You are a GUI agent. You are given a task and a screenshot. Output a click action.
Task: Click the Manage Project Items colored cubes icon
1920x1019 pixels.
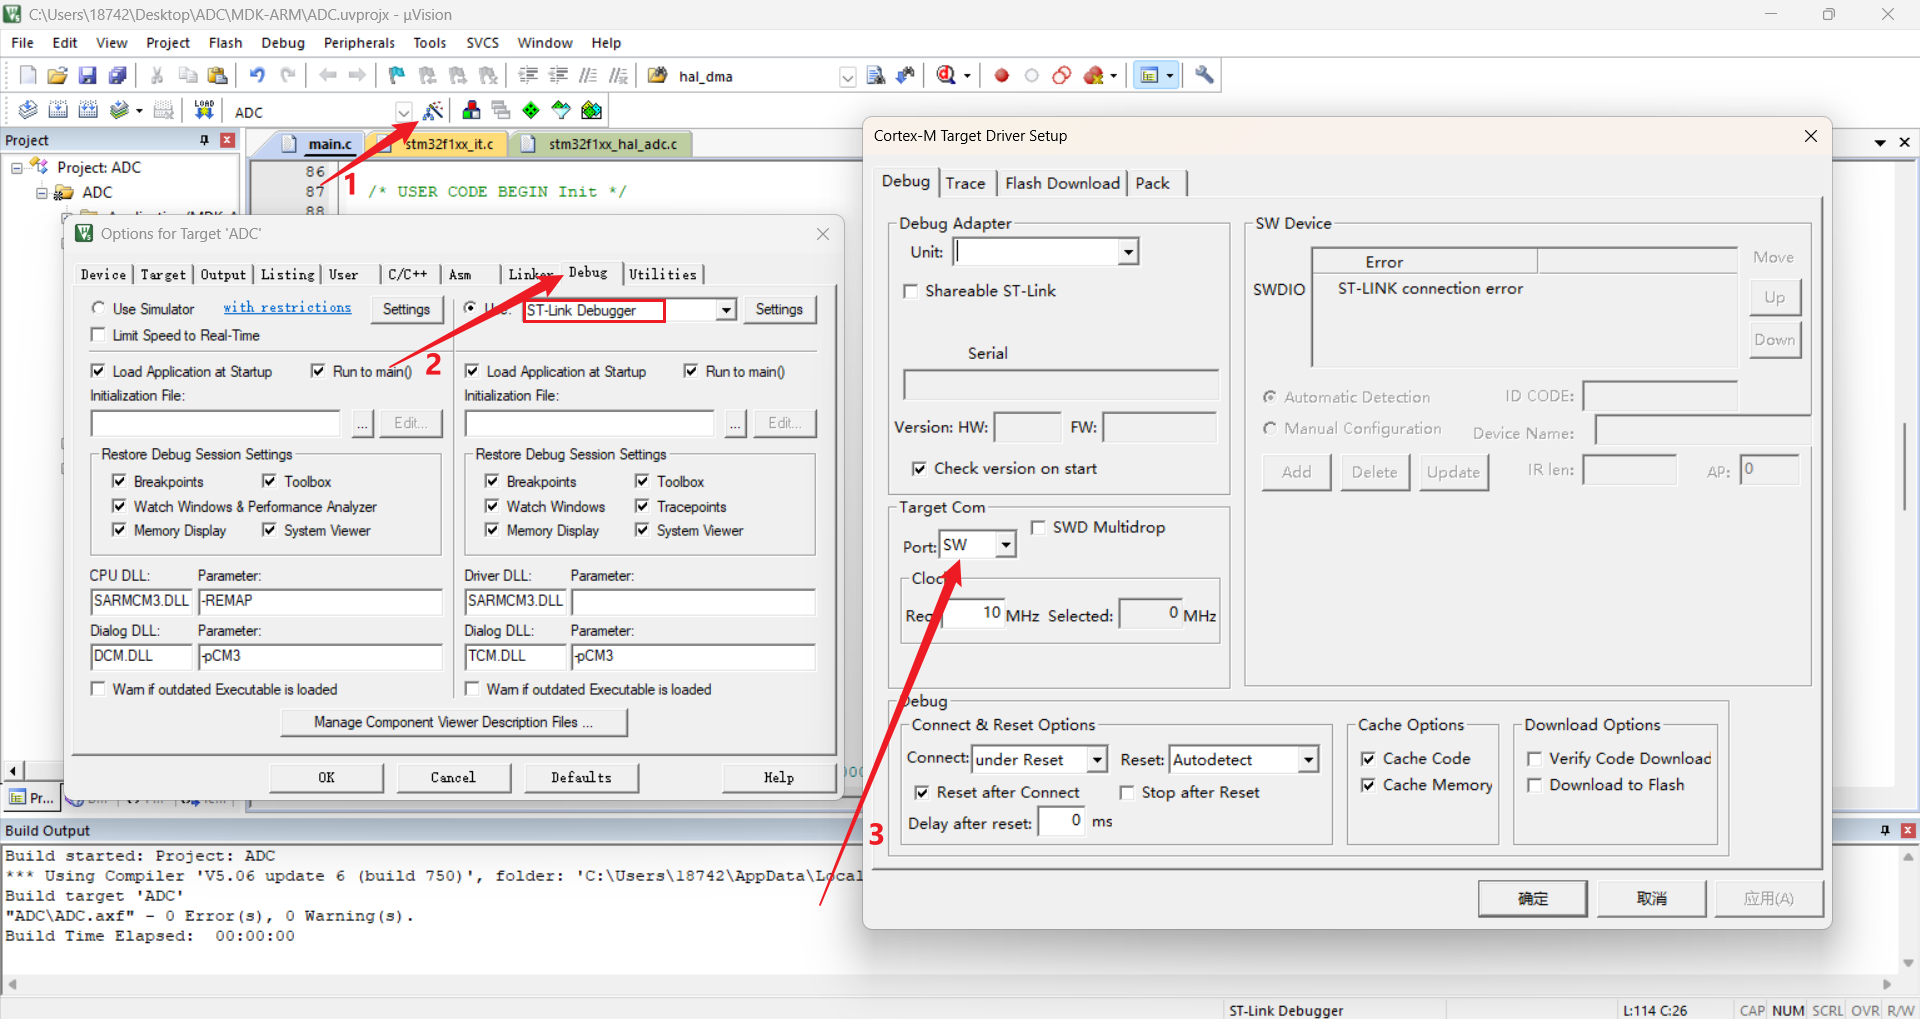[471, 110]
